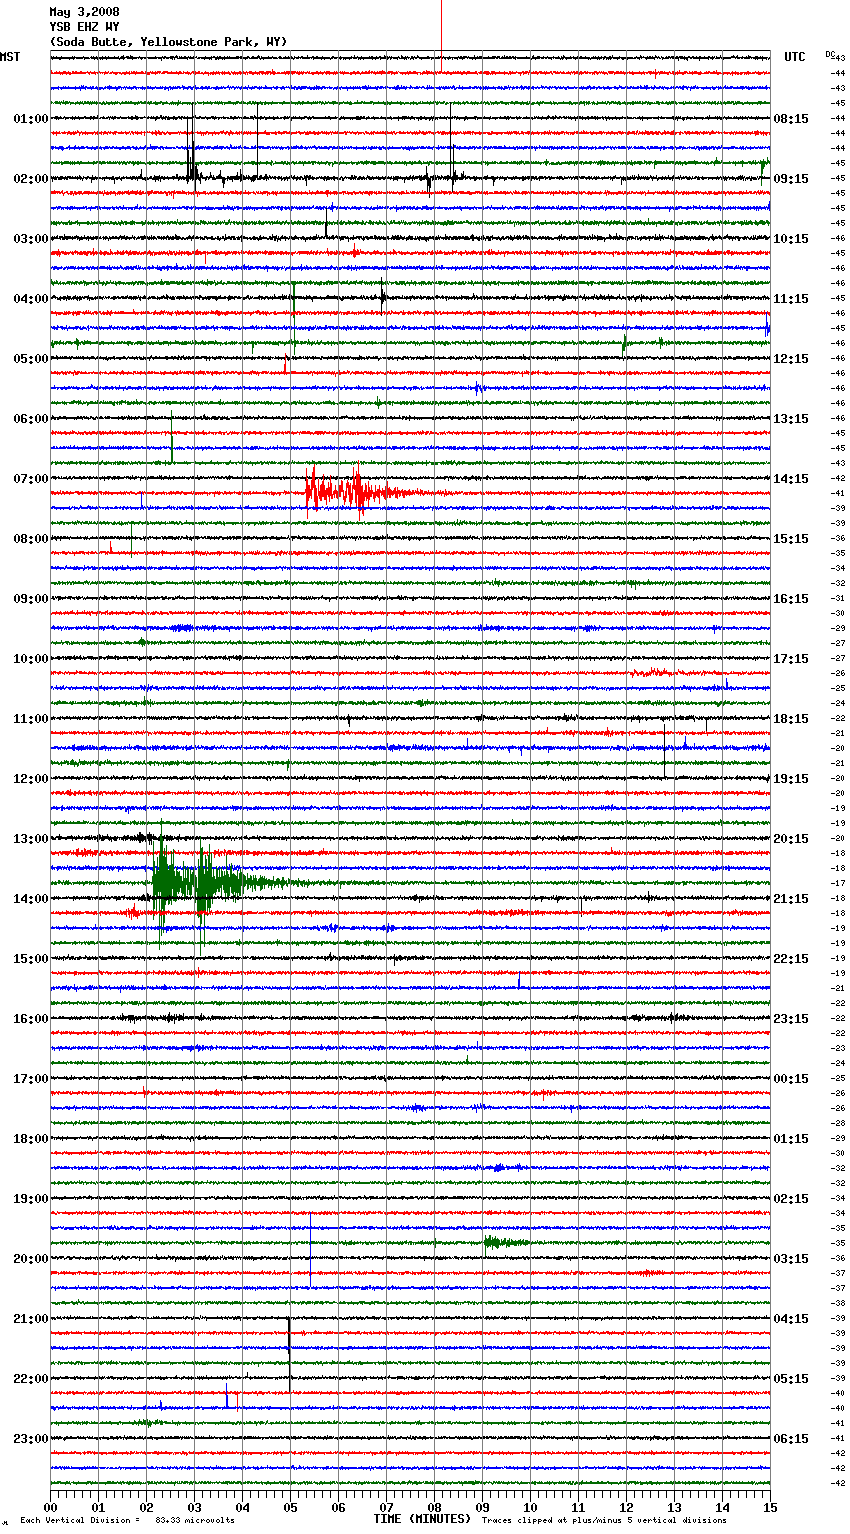
Task: Select the '21:00' MST row label
Action: pyautogui.click(x=31, y=1319)
